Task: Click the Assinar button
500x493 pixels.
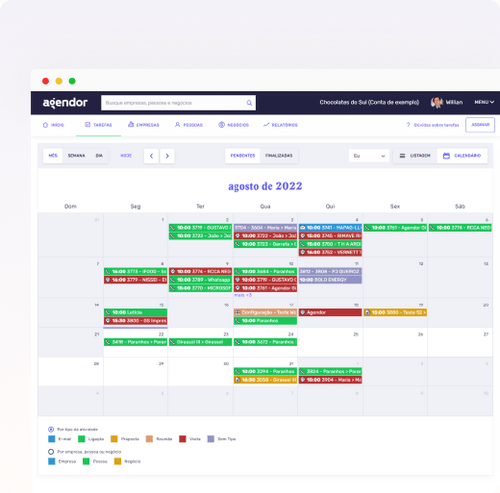Action: tap(480, 125)
